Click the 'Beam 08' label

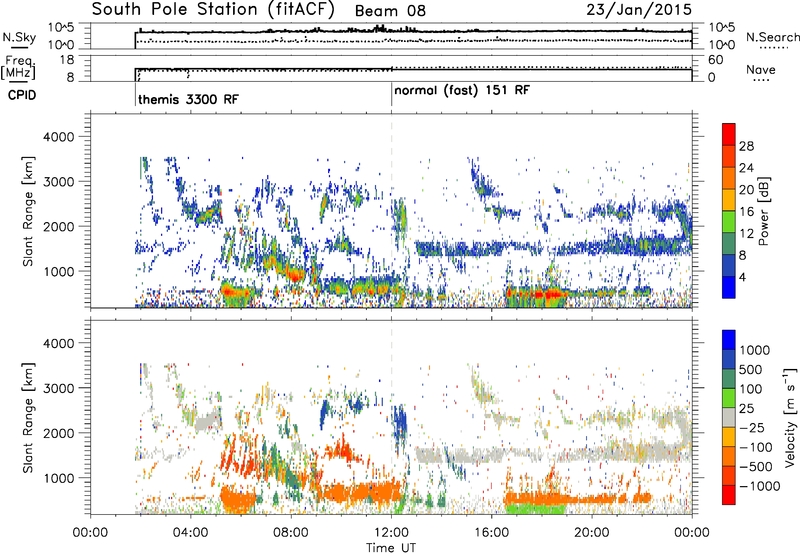pyautogui.click(x=390, y=11)
